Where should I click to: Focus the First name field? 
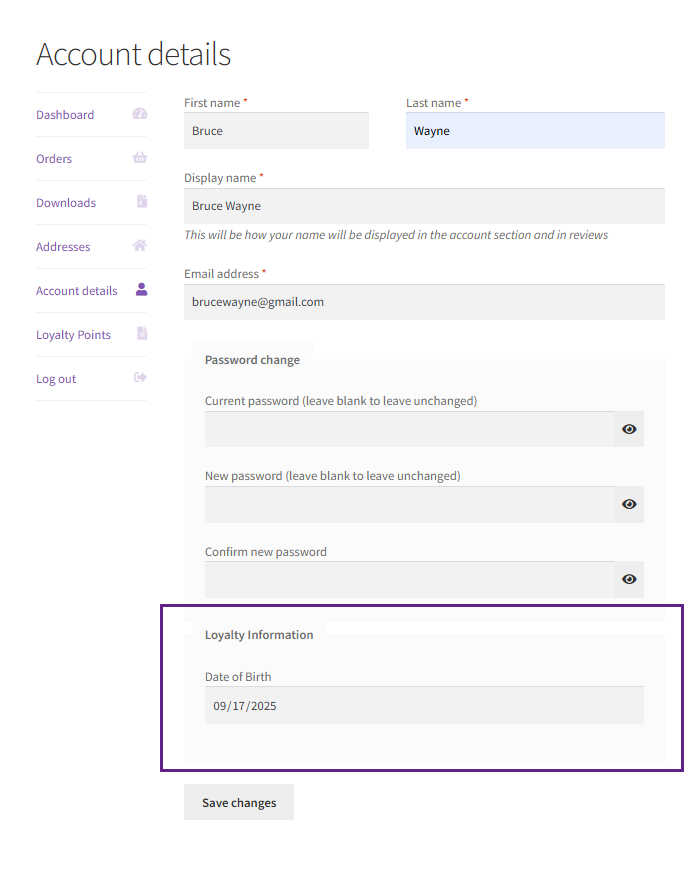(x=276, y=131)
